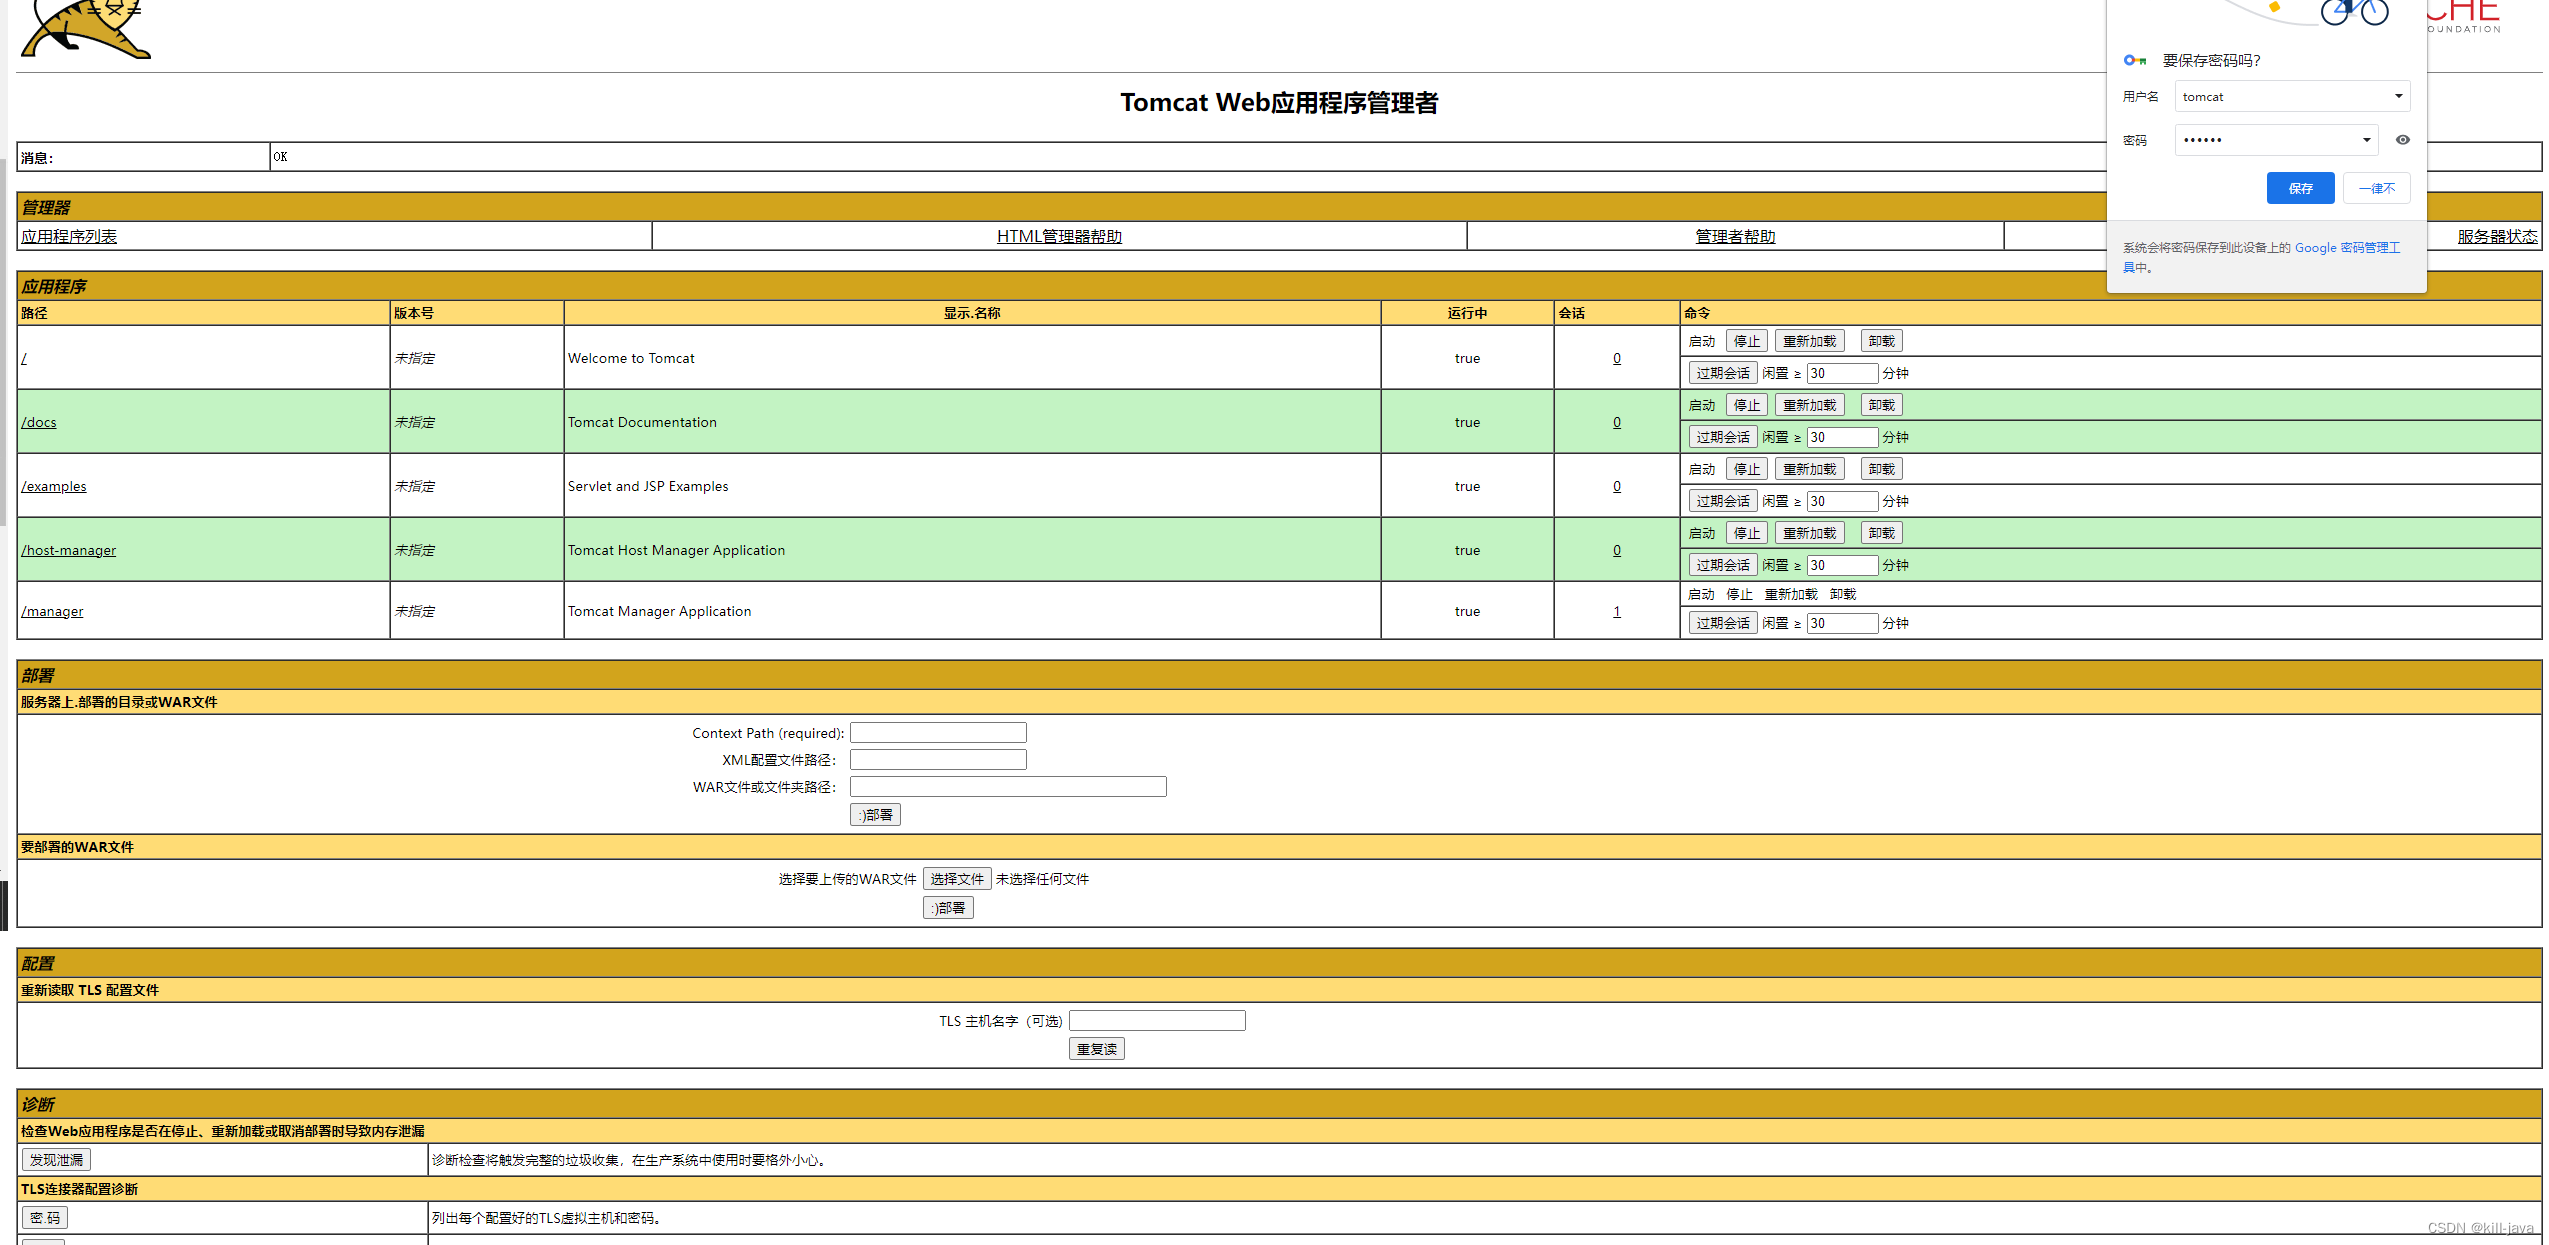This screenshot has height=1245, width=2549.
Task: Click idle minutes field in /manager row
Action: click(x=1842, y=623)
